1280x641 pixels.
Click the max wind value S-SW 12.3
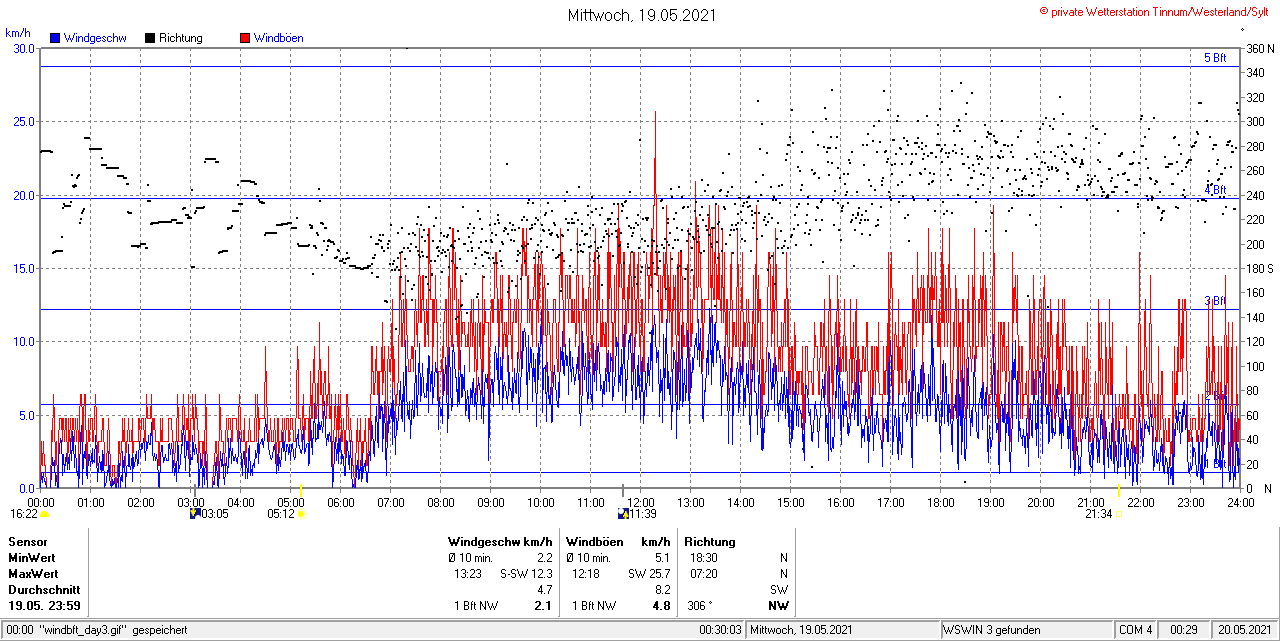526,574
